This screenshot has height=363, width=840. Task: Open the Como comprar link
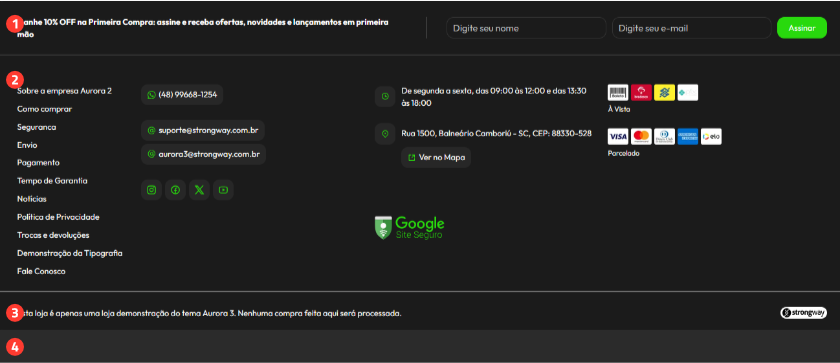[44, 109]
